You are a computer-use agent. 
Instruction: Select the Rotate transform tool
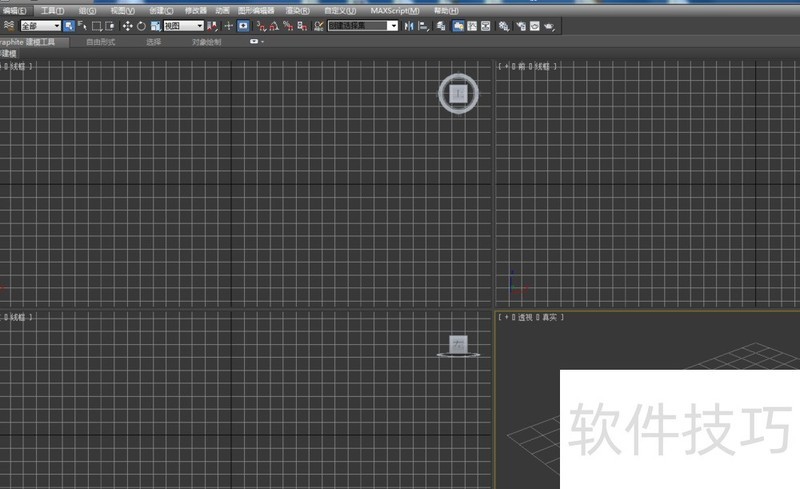click(141, 25)
